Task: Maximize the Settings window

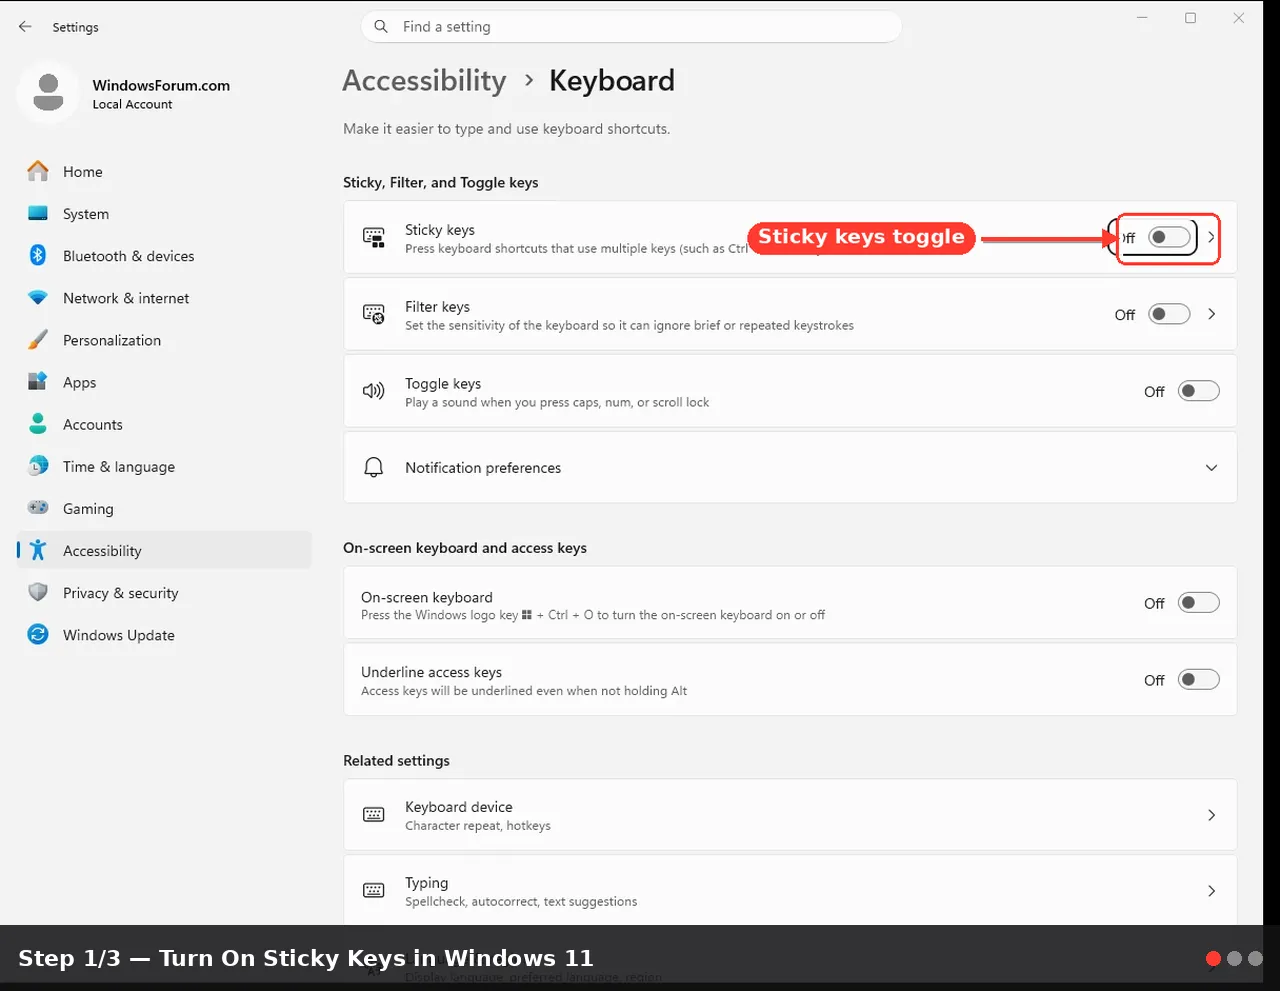Action: (x=1190, y=18)
